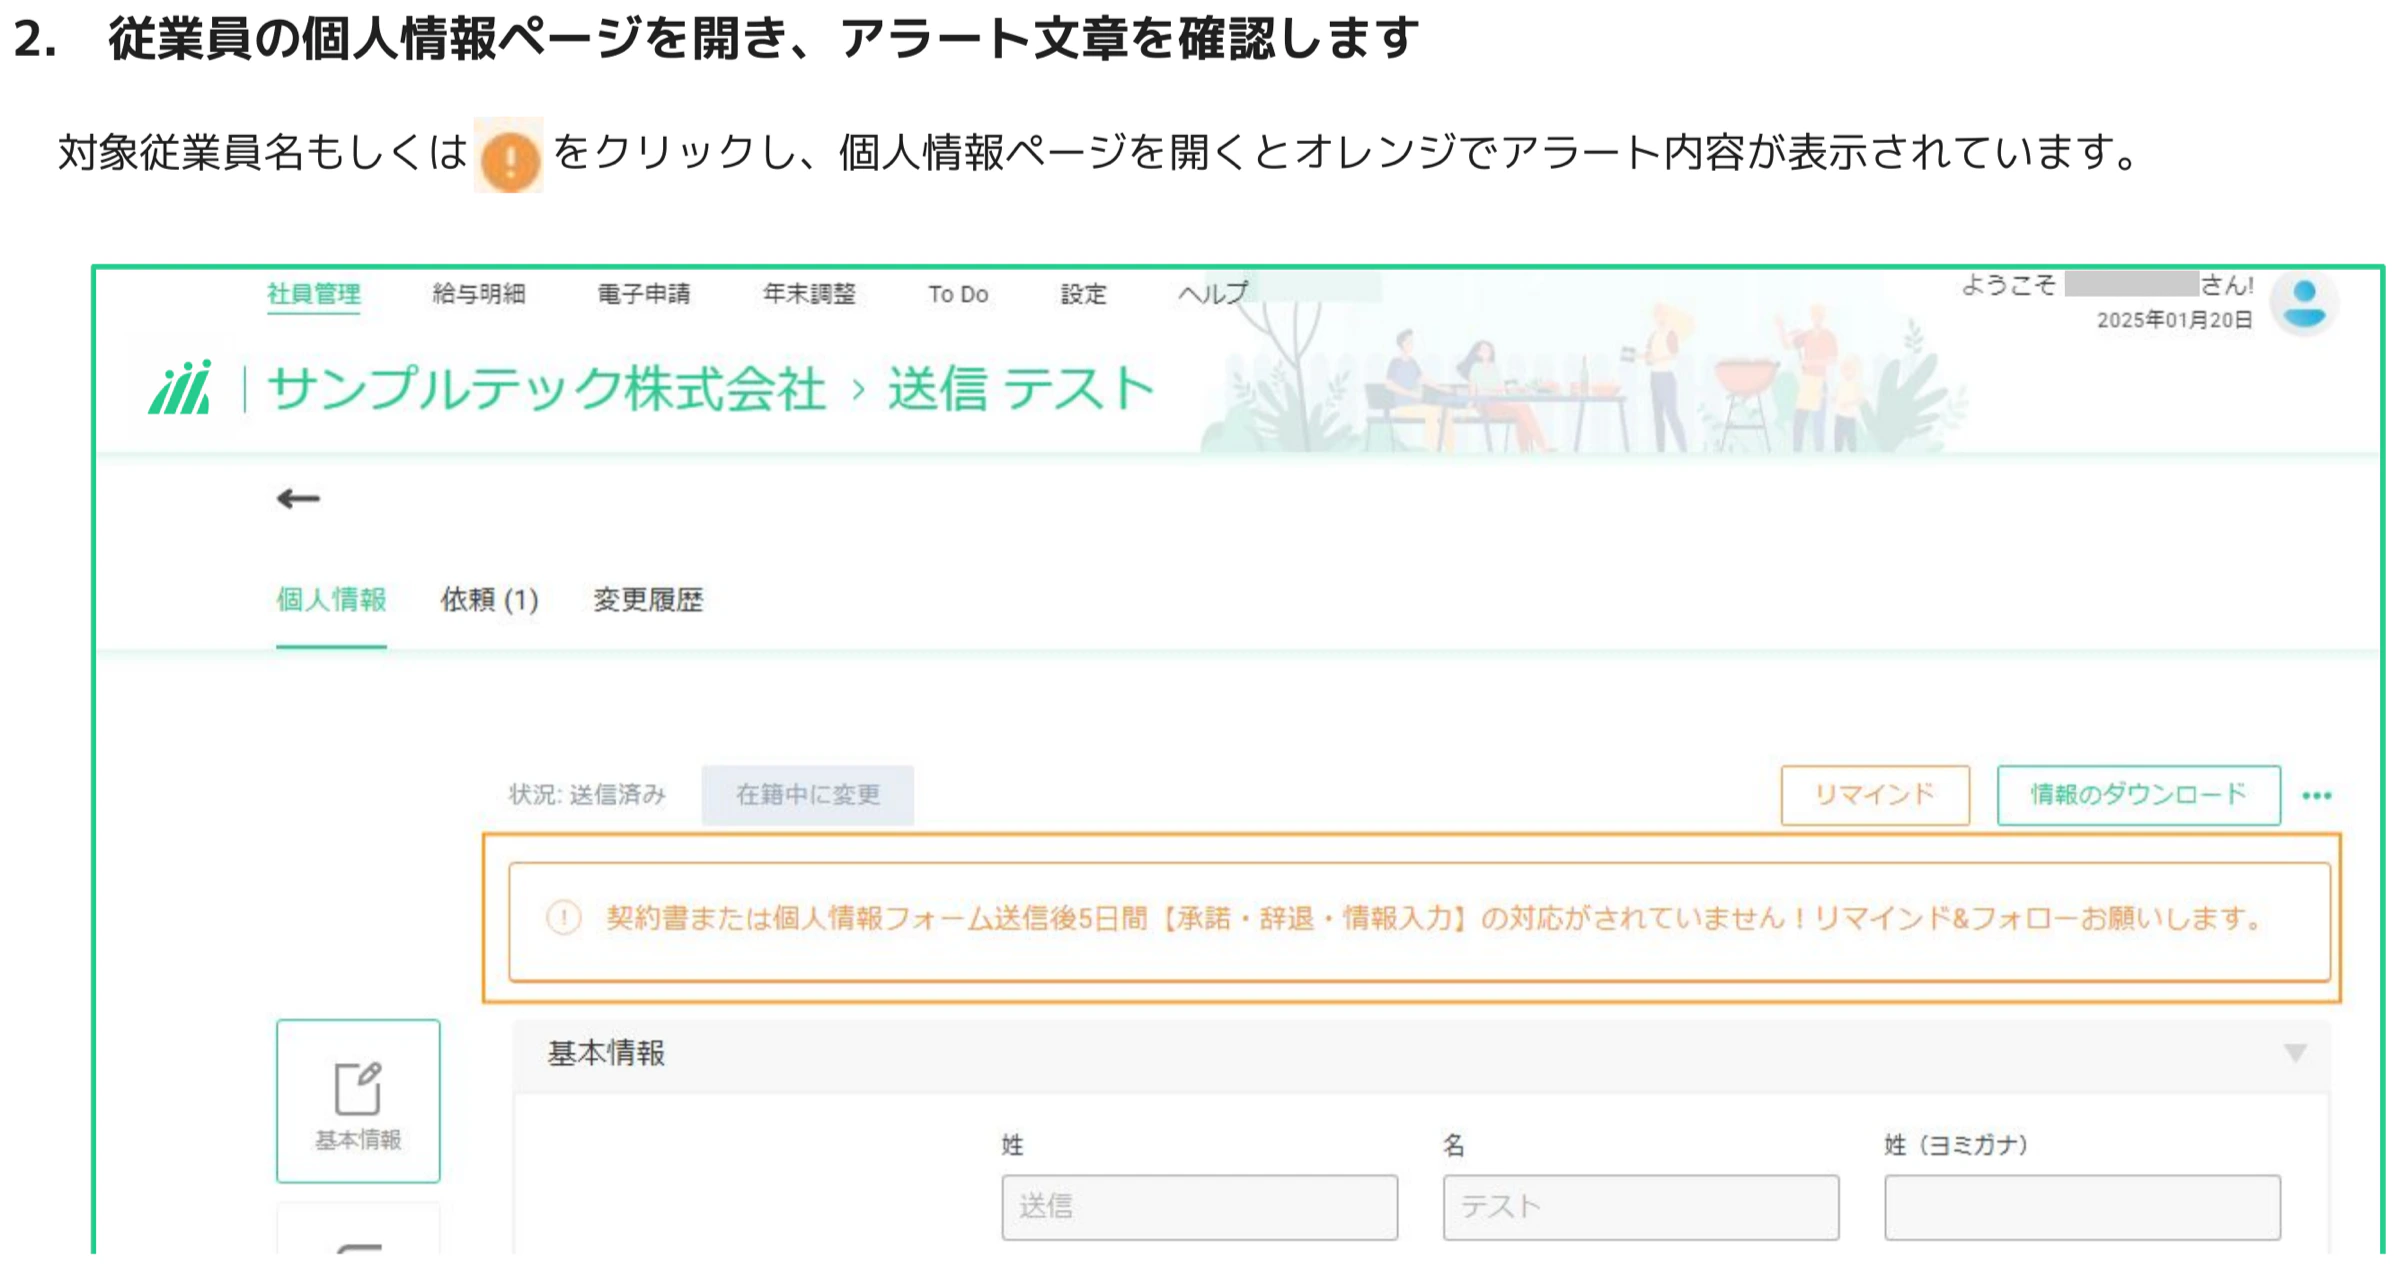Click the orange alert message text
This screenshot has height=1268, width=2400.
click(1436, 918)
